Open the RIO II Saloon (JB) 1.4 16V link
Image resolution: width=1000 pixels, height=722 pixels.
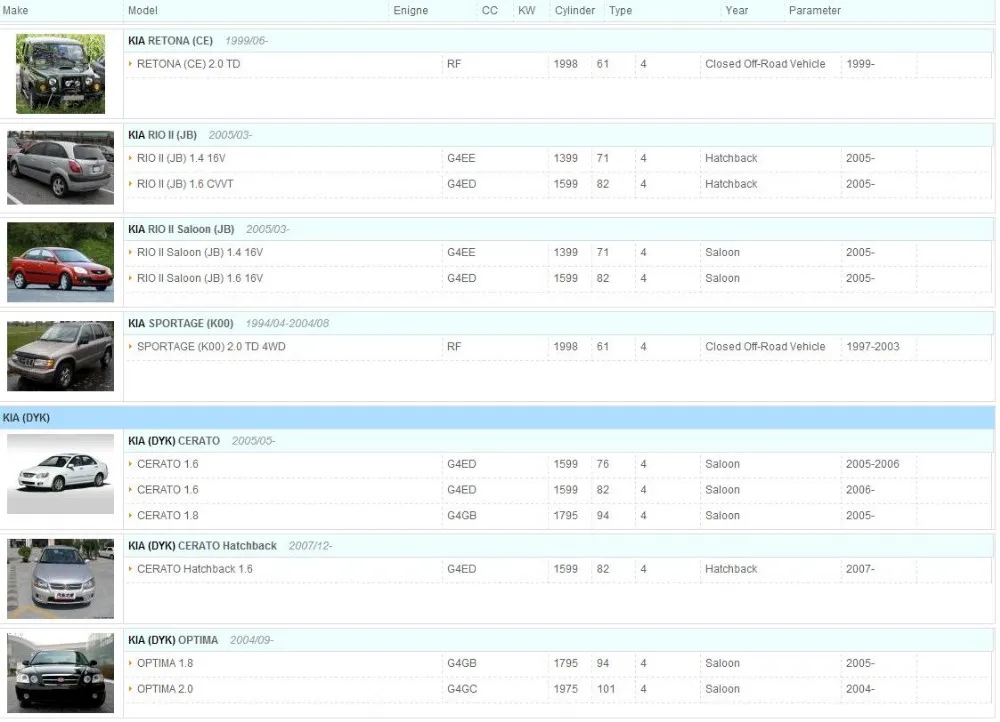click(x=200, y=253)
